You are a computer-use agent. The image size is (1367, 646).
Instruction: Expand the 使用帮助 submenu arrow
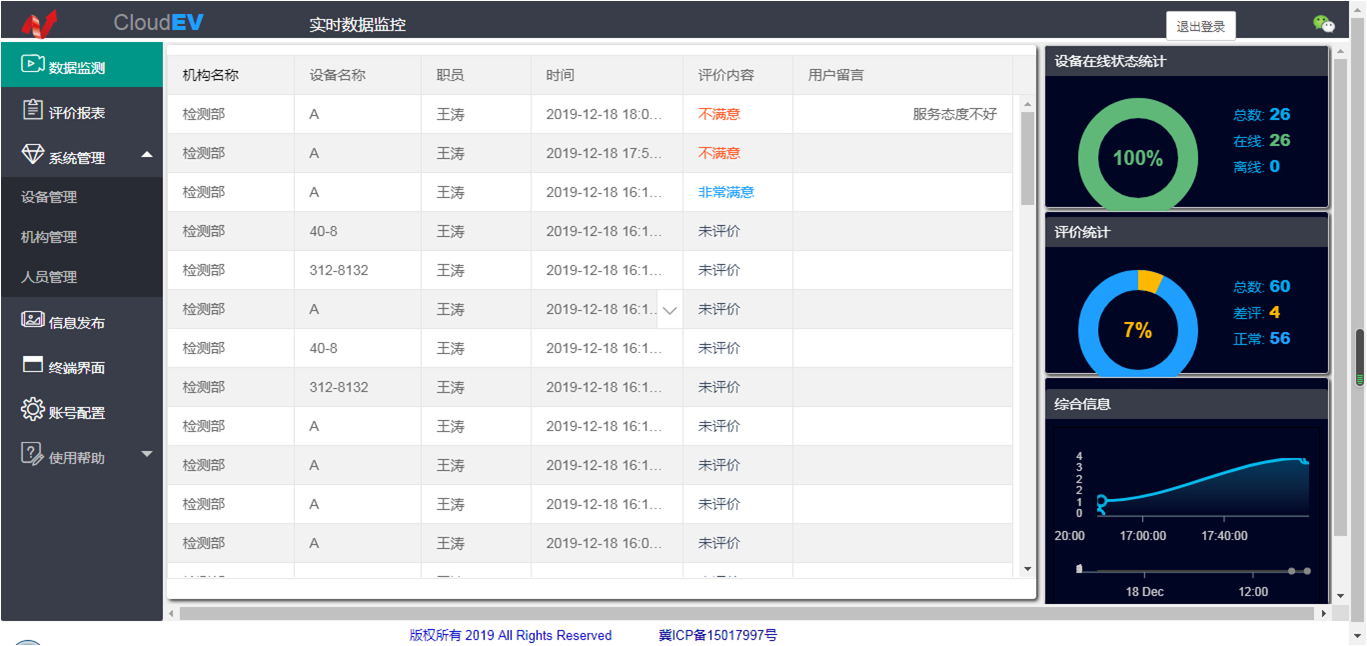click(147, 455)
